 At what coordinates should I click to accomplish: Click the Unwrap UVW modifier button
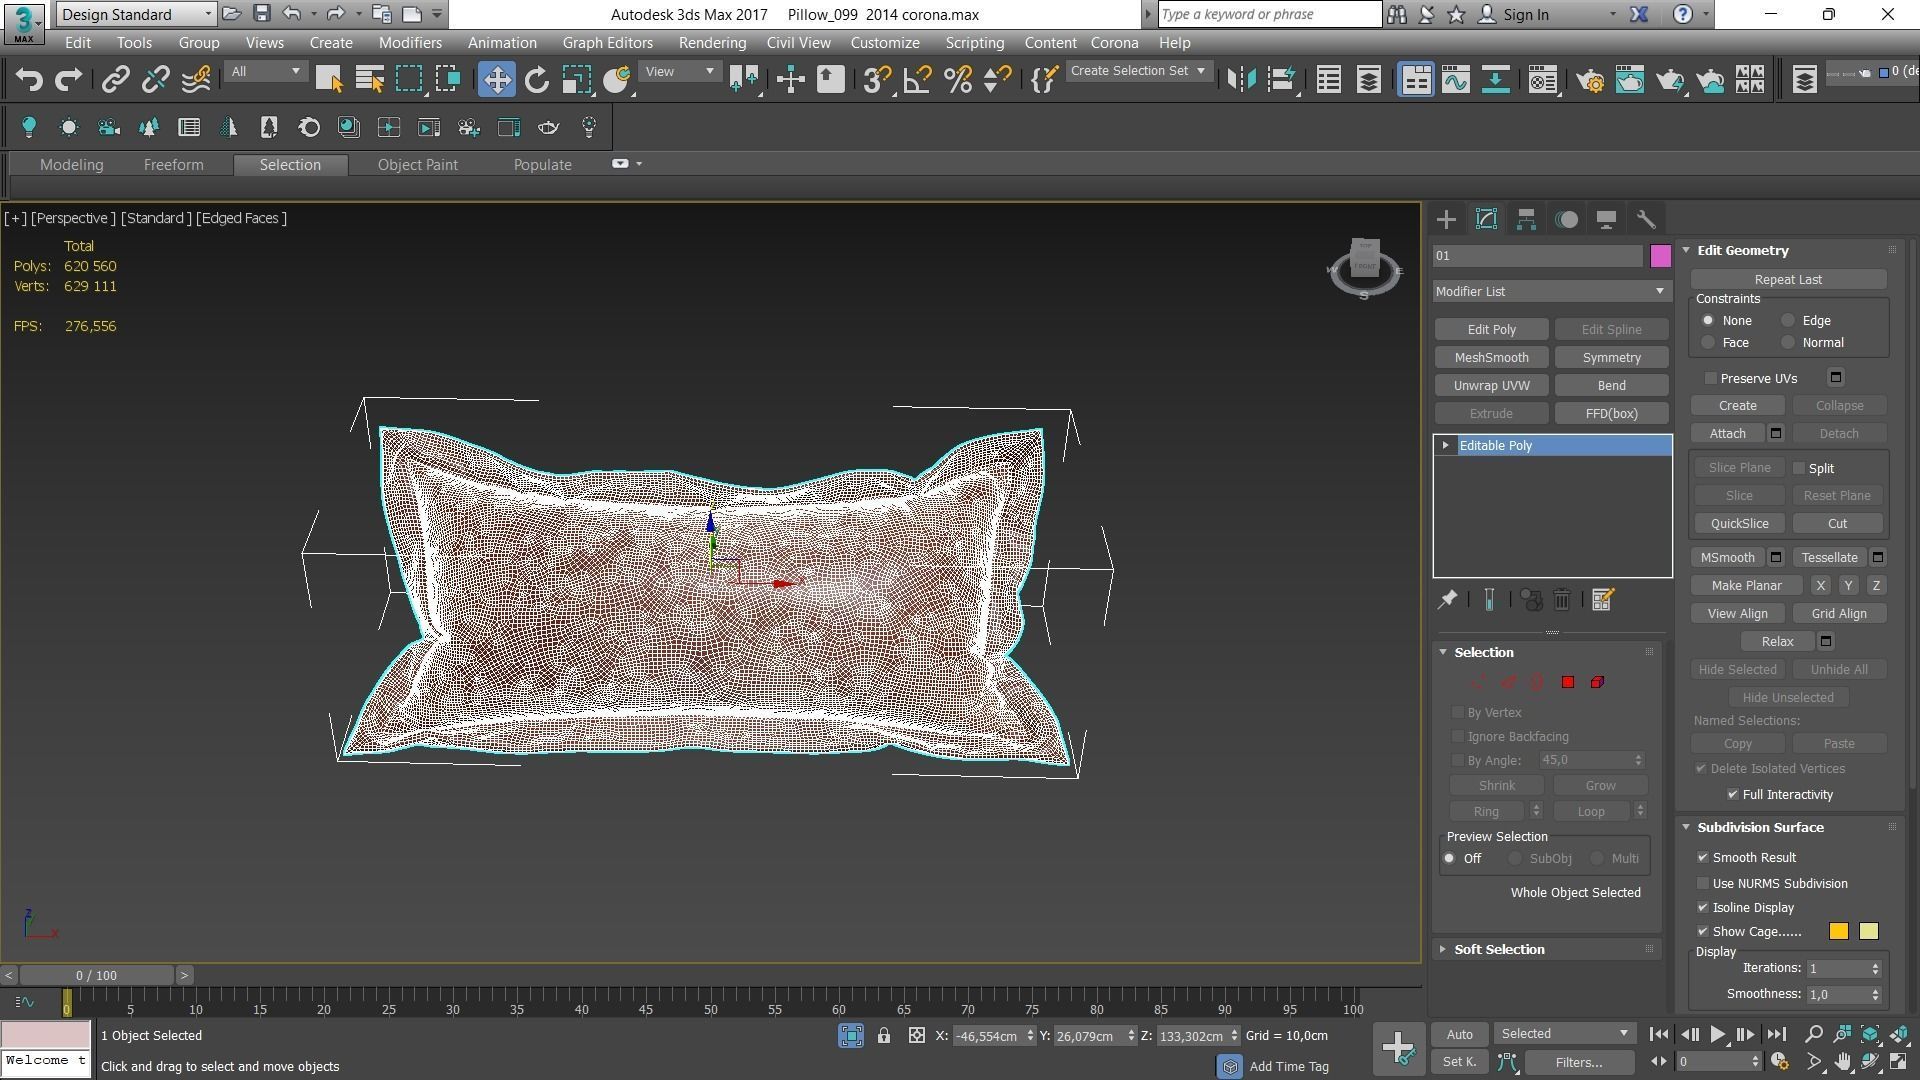1491,386
